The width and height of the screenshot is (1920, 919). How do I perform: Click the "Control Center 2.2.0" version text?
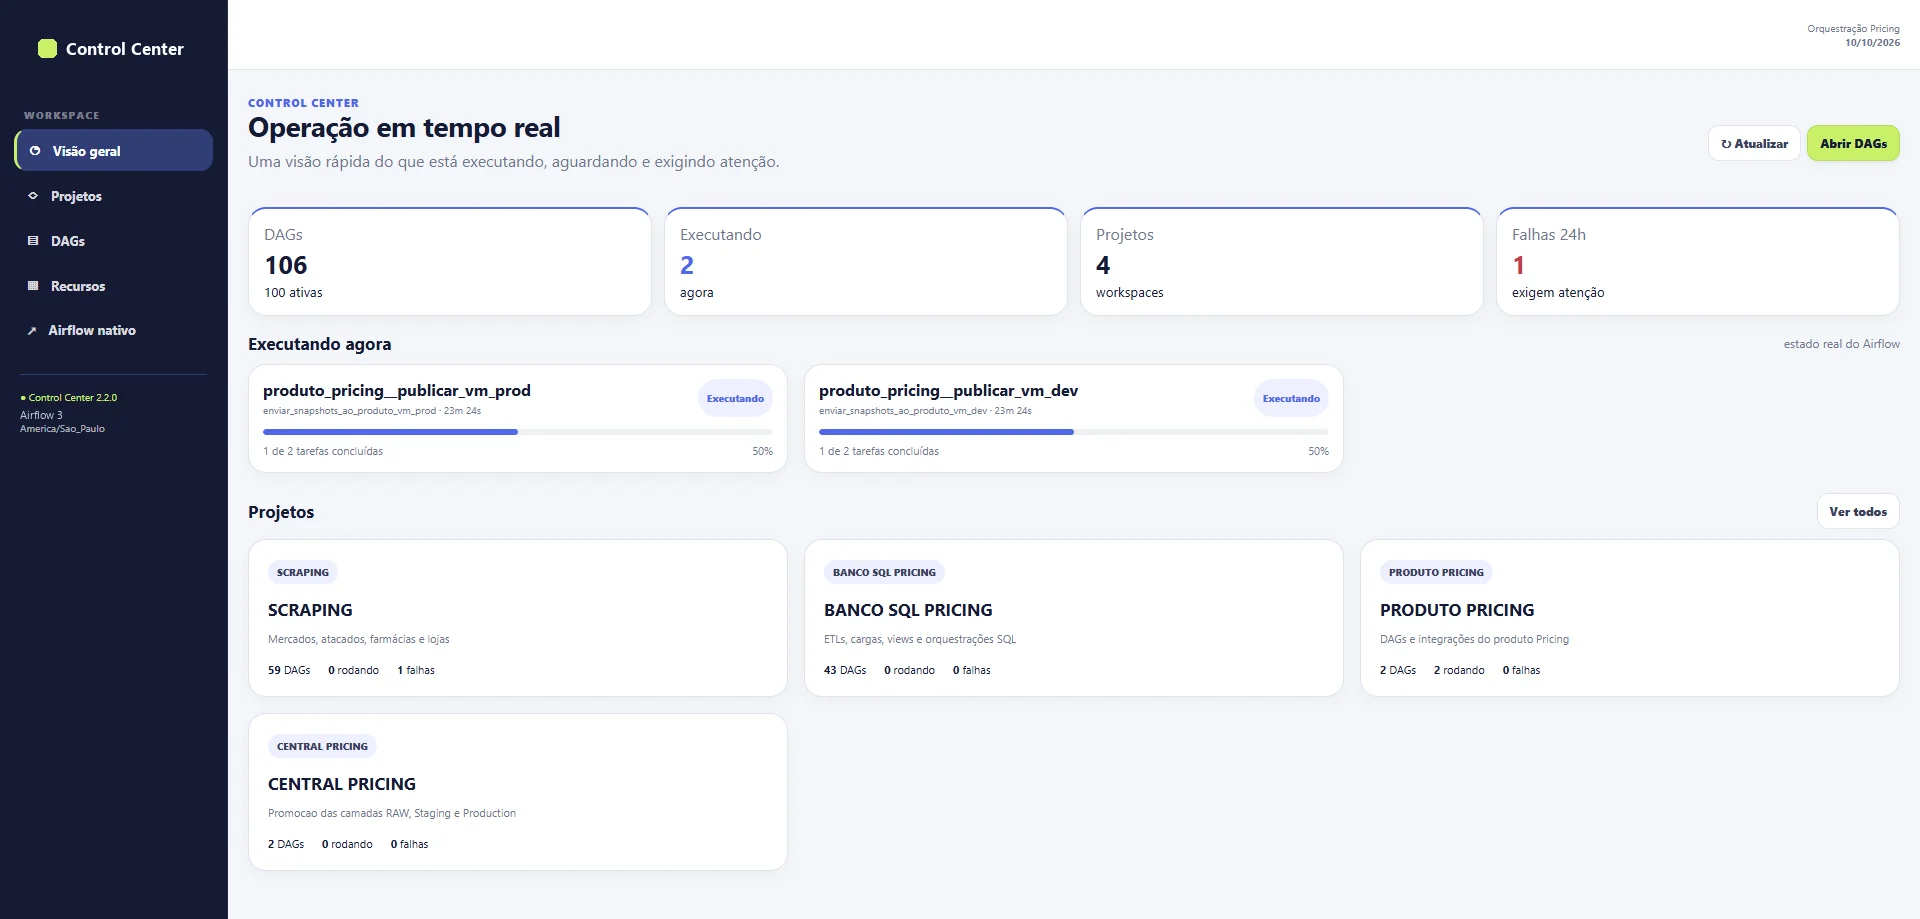(x=72, y=398)
